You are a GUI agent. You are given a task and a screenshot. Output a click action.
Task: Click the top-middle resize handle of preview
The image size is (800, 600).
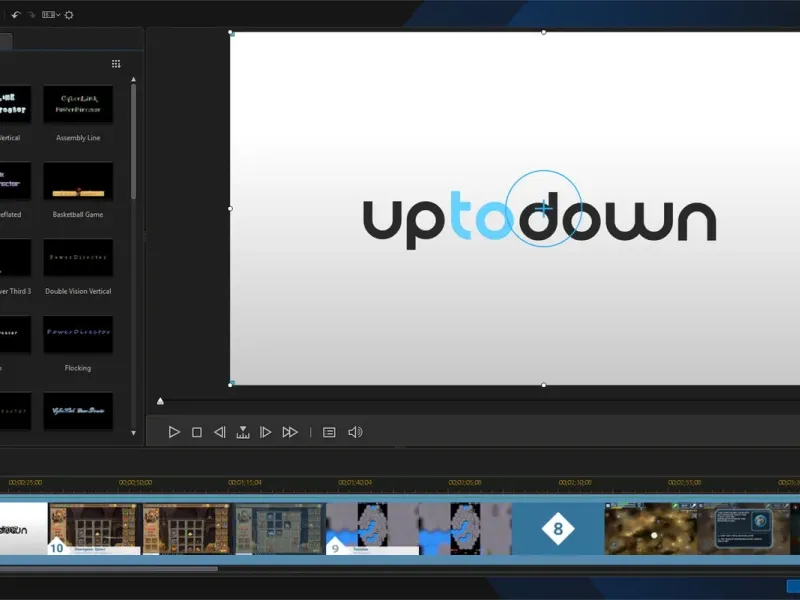coord(544,32)
